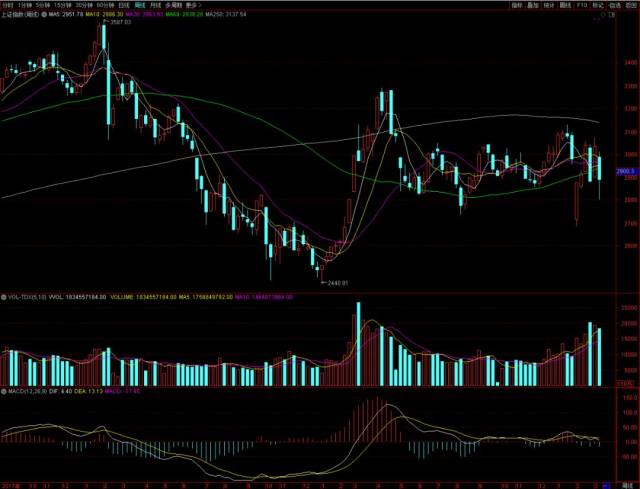
Task: Open the VOL-TDX indicator settings icon
Action: (x=3, y=297)
